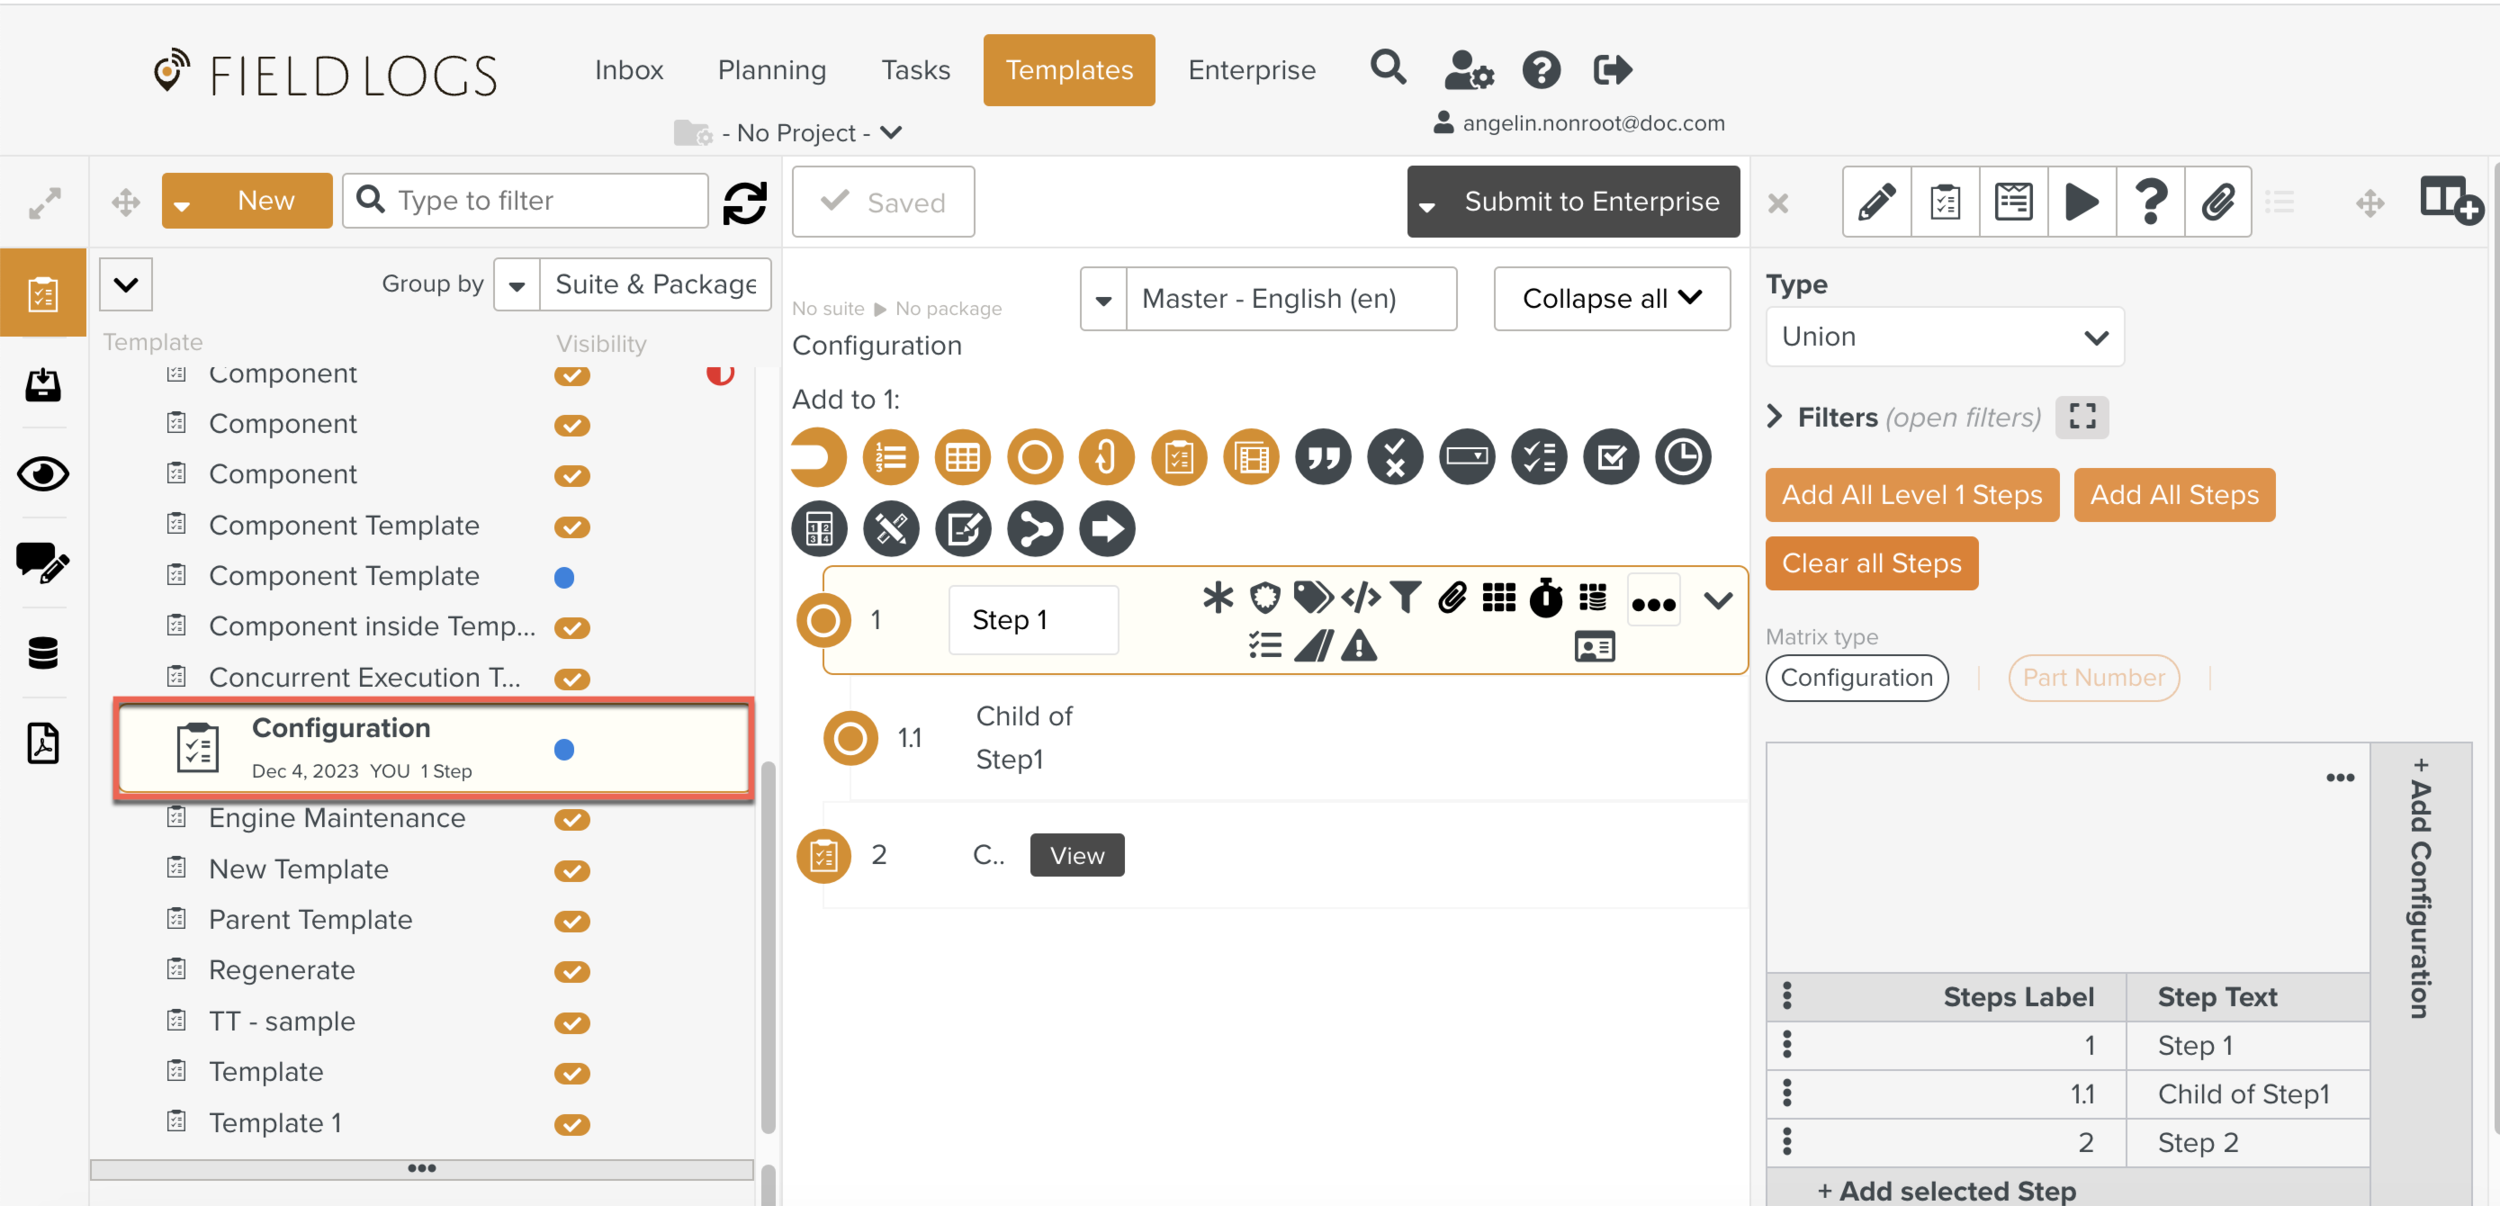This screenshot has width=2500, height=1206.
Task: Open the templates clipboard sidebar tab
Action: pos(43,293)
